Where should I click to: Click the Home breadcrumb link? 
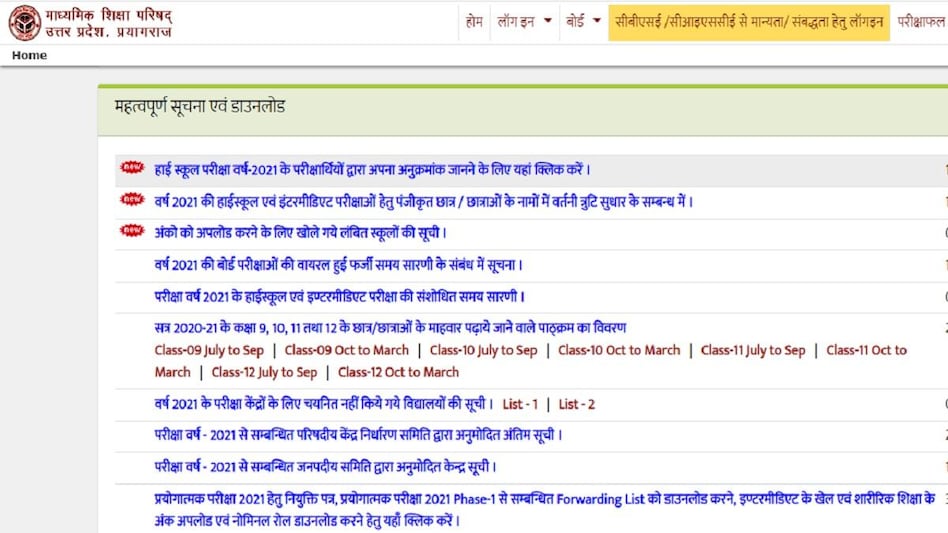coord(29,56)
